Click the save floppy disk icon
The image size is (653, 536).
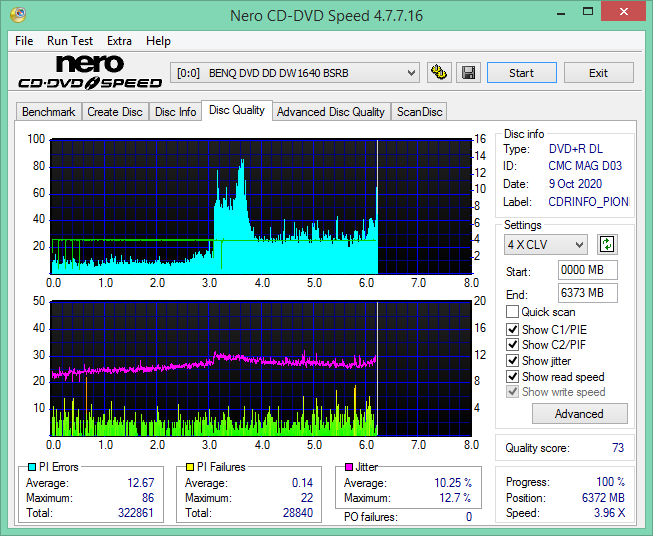click(x=469, y=73)
